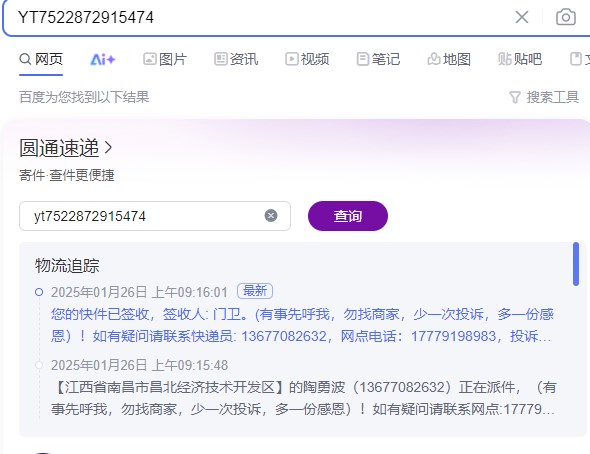Click the 寄件·查件更便捷 subtitle
This screenshot has width=590, height=454.
pos(67,175)
